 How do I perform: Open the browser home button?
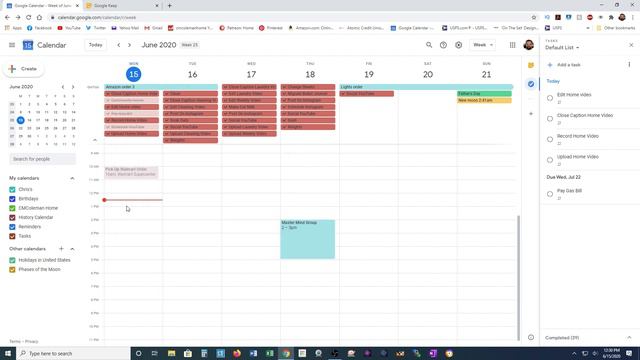(x=39, y=18)
